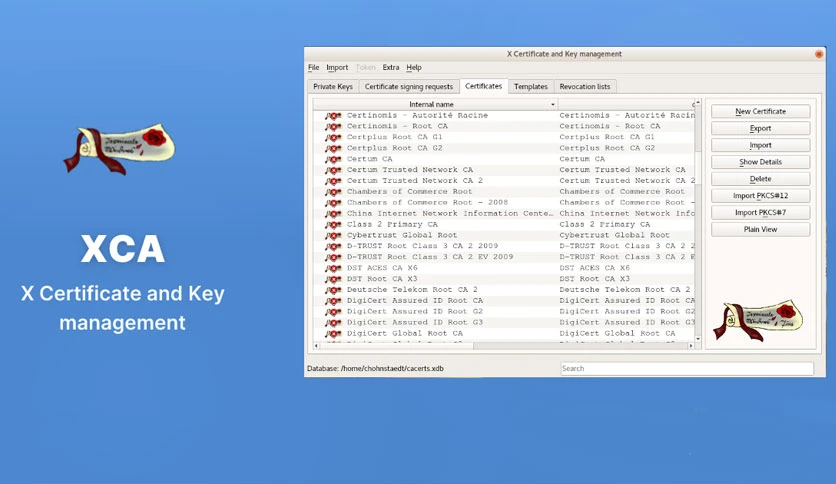
Task: Click the Plain View button
Action: [760, 229]
